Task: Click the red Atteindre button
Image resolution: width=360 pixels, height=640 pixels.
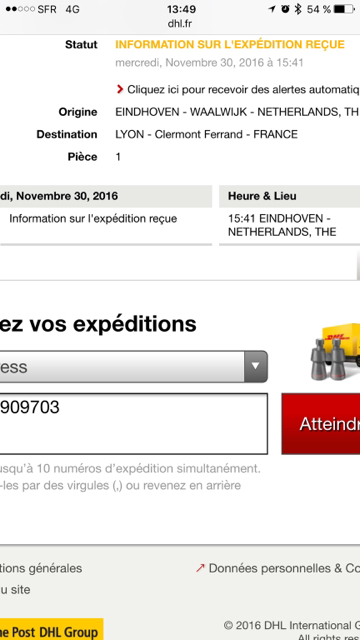Action: [x=321, y=424]
